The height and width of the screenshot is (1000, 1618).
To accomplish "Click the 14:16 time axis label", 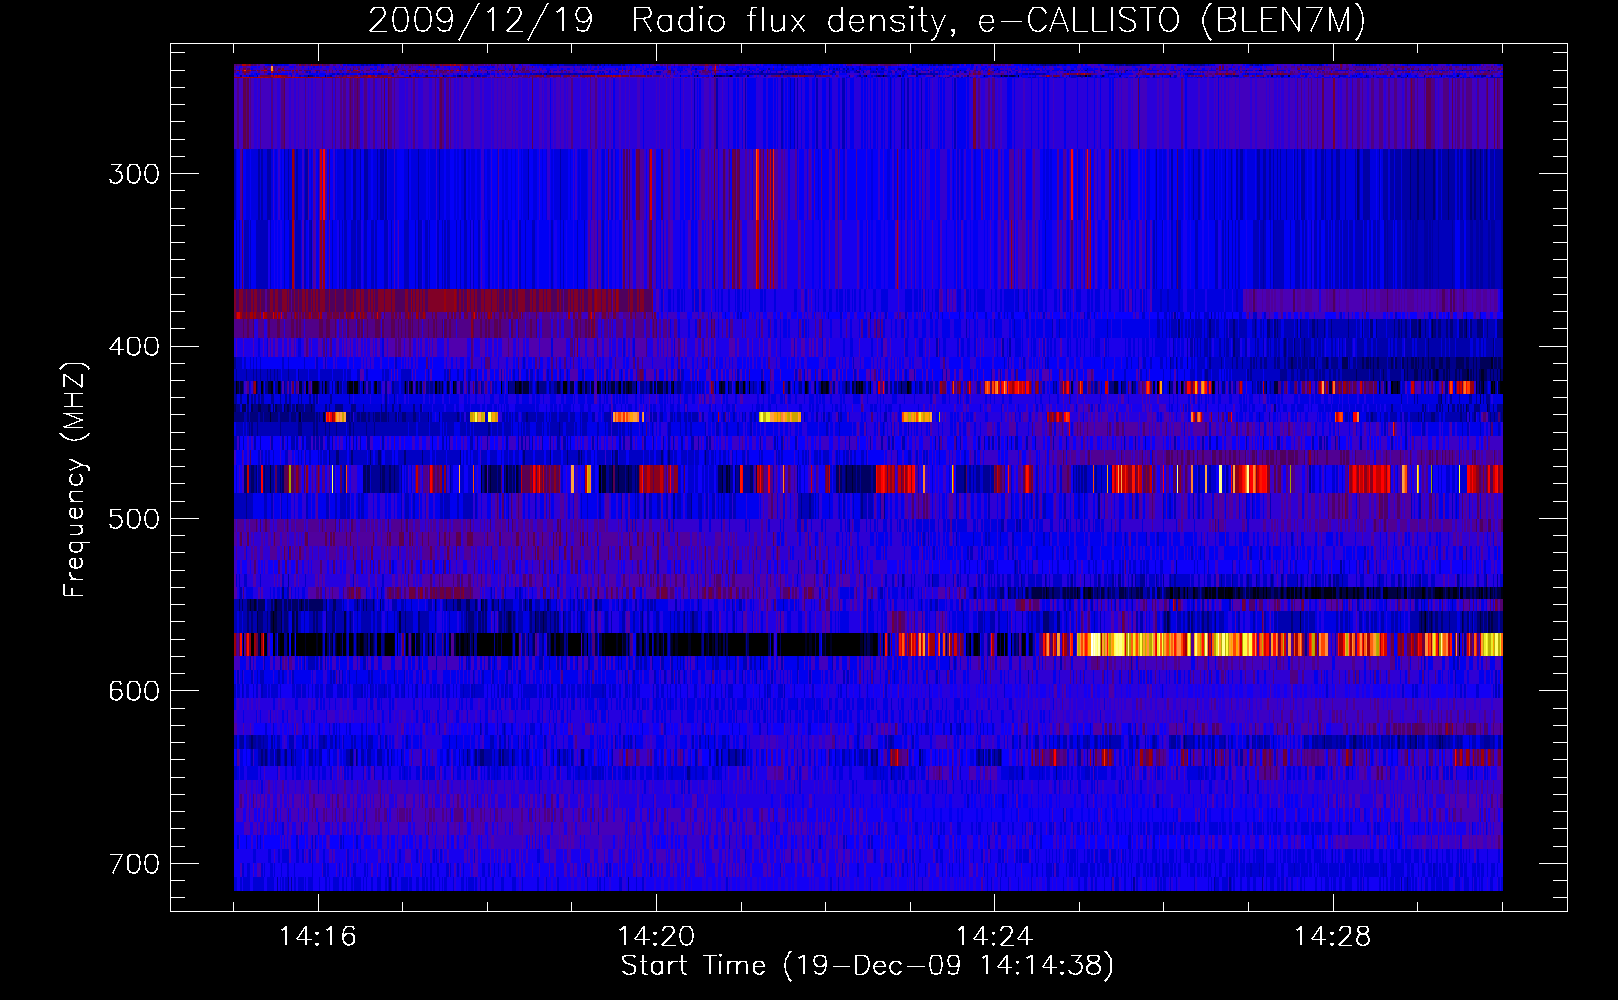I will [317, 937].
